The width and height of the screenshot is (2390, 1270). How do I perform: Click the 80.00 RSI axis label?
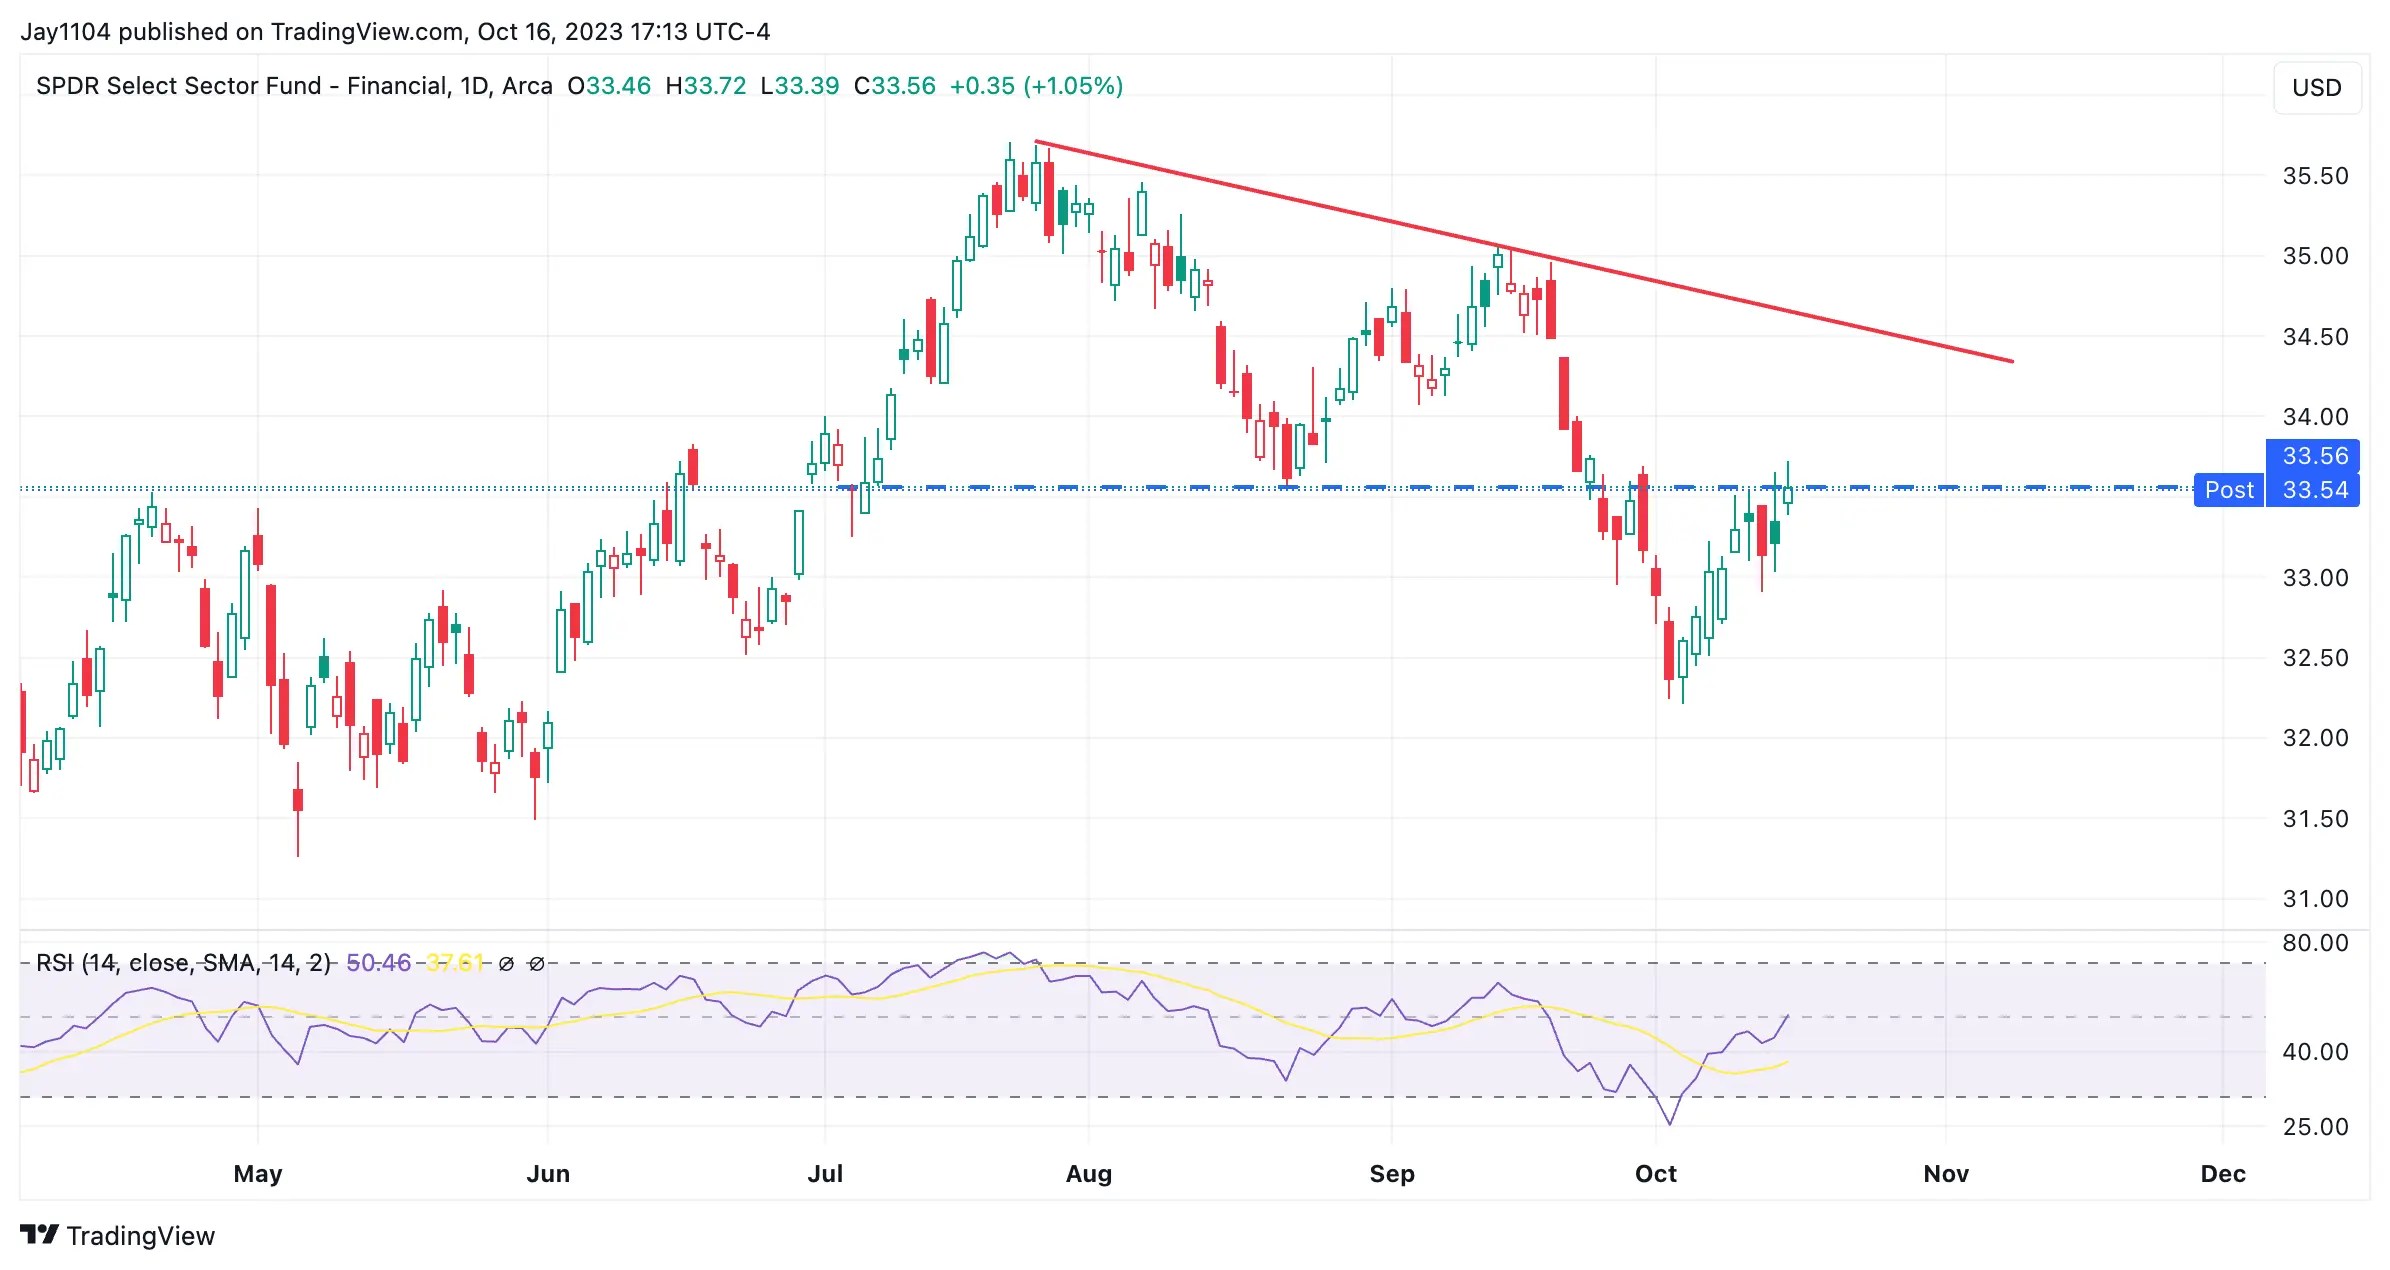(x=2315, y=943)
